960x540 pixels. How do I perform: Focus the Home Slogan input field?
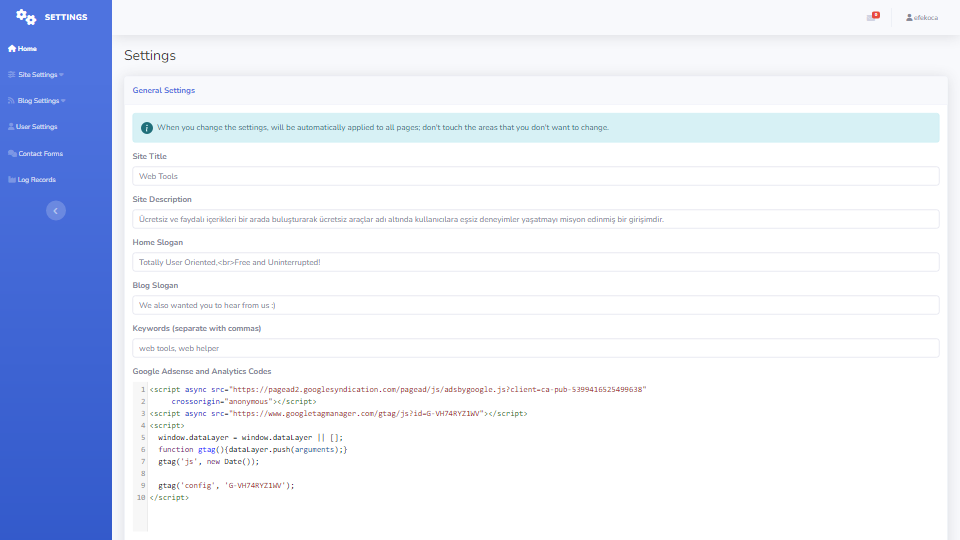[536, 262]
